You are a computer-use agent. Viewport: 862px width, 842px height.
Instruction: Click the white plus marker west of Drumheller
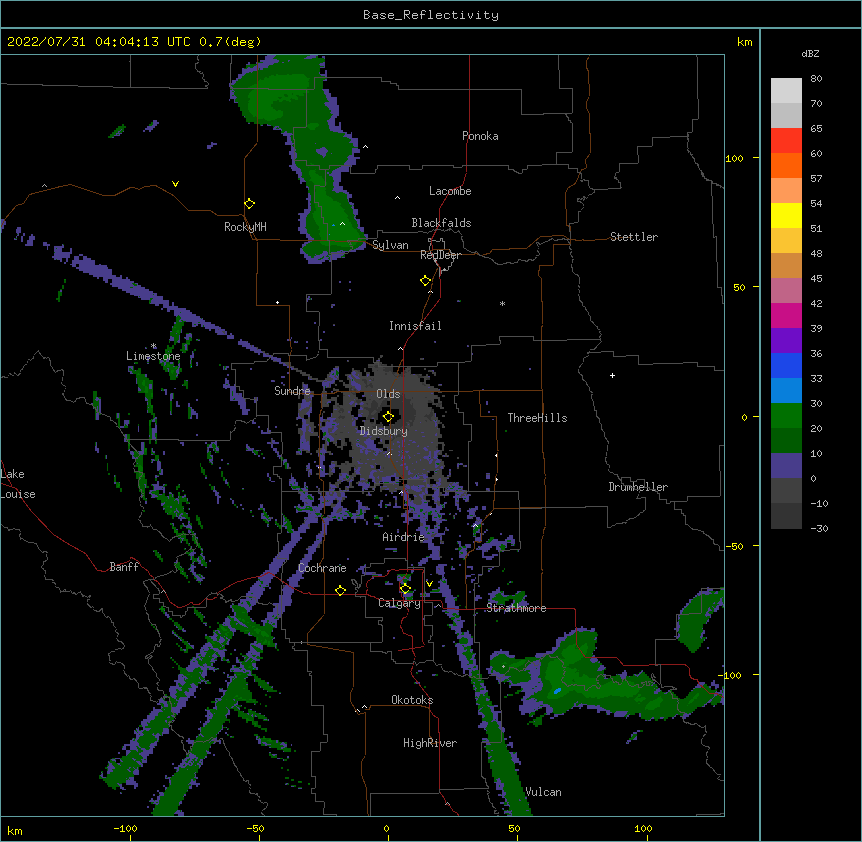(612, 375)
